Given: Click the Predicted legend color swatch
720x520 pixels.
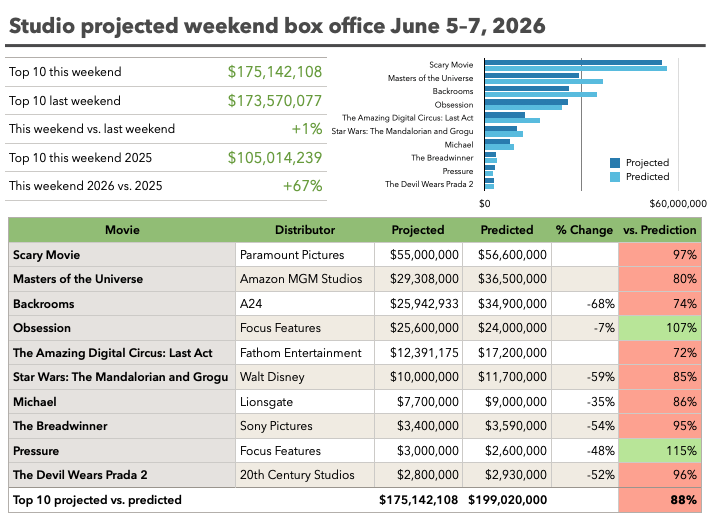Looking at the screenshot, I should point(614,177).
